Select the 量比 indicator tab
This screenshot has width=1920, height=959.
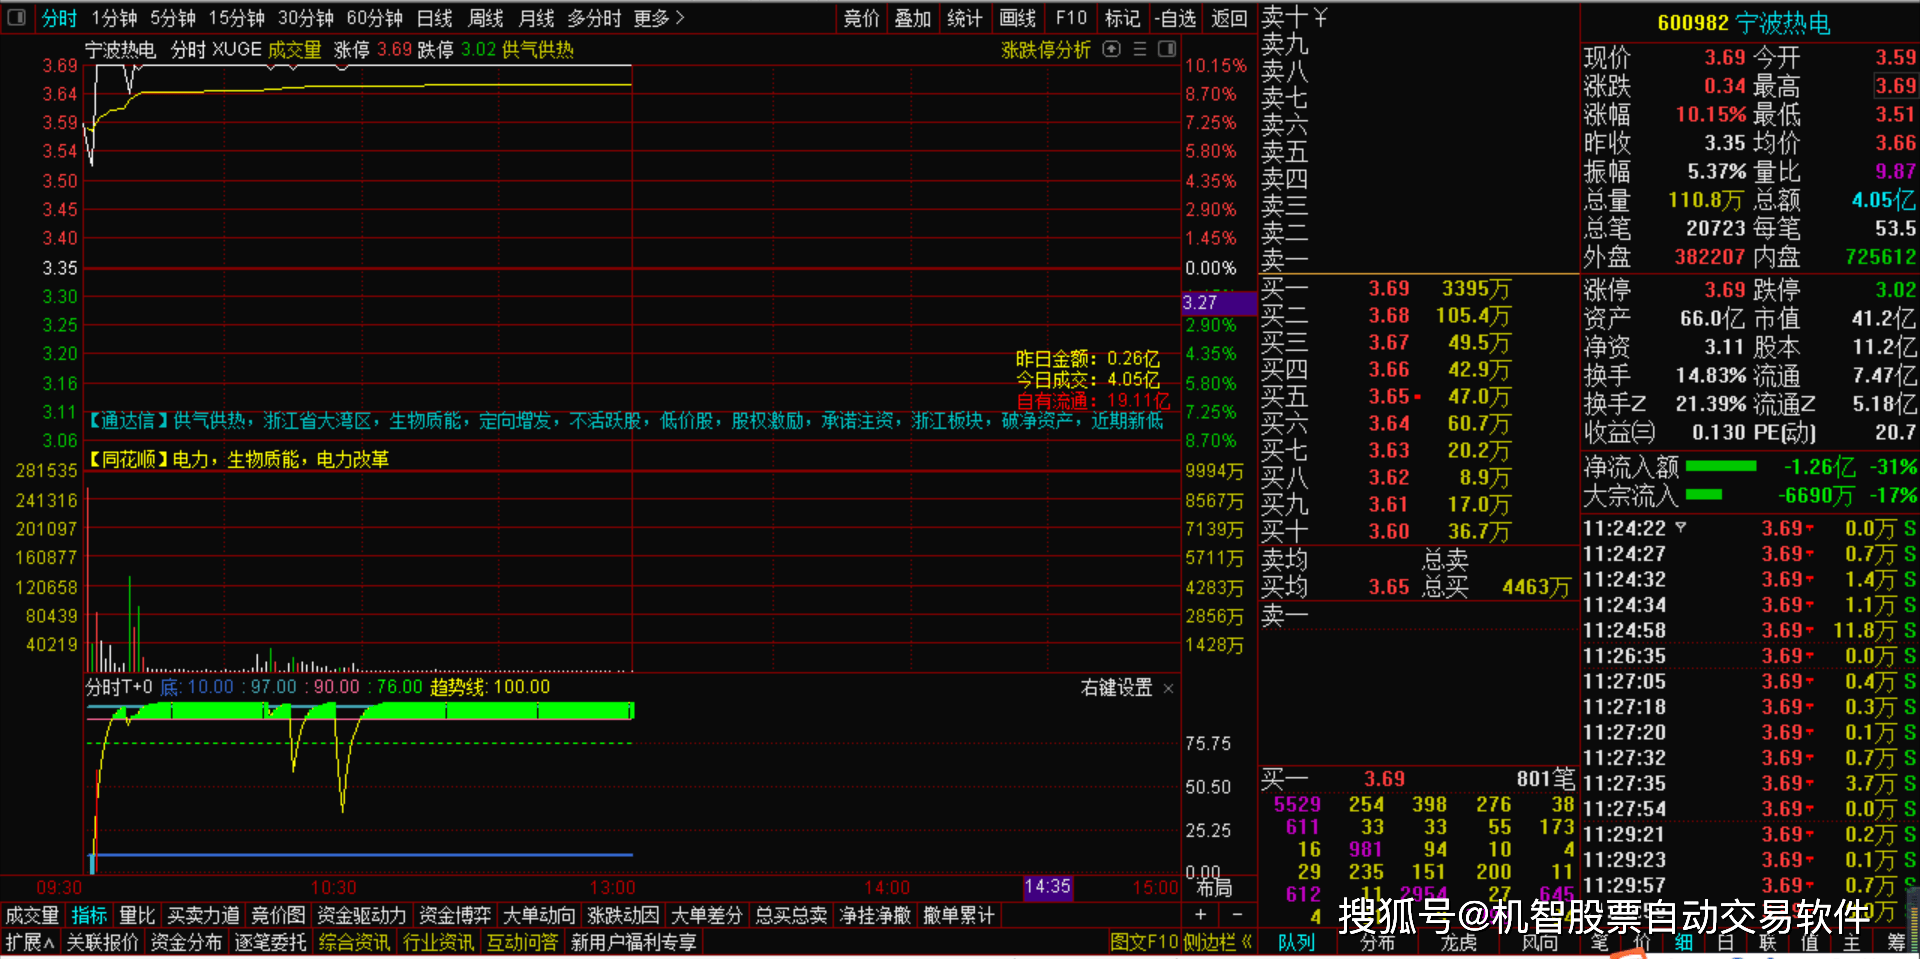(137, 915)
